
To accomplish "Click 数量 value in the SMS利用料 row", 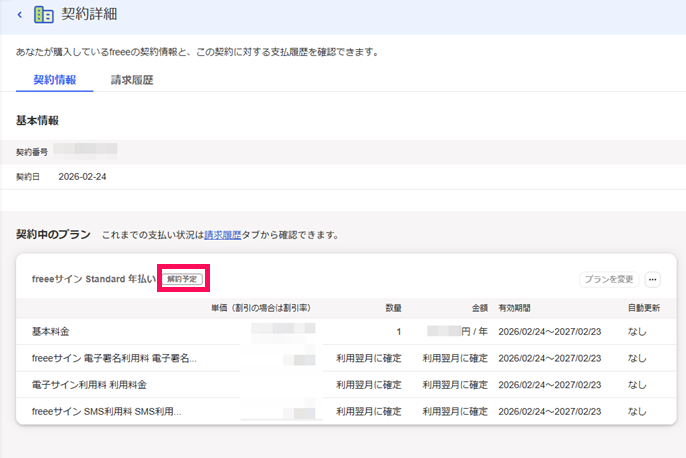I will pyautogui.click(x=368, y=412).
